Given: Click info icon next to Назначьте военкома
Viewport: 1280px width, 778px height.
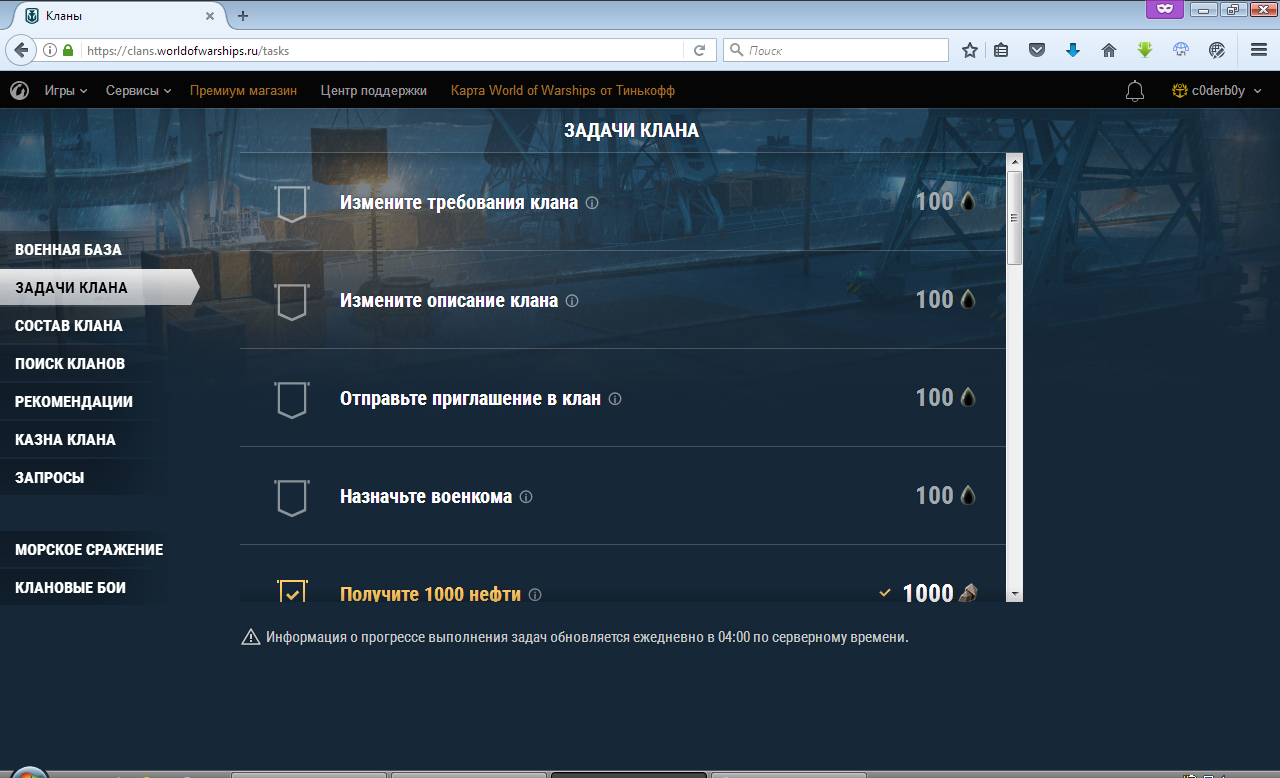Looking at the screenshot, I should tap(526, 497).
